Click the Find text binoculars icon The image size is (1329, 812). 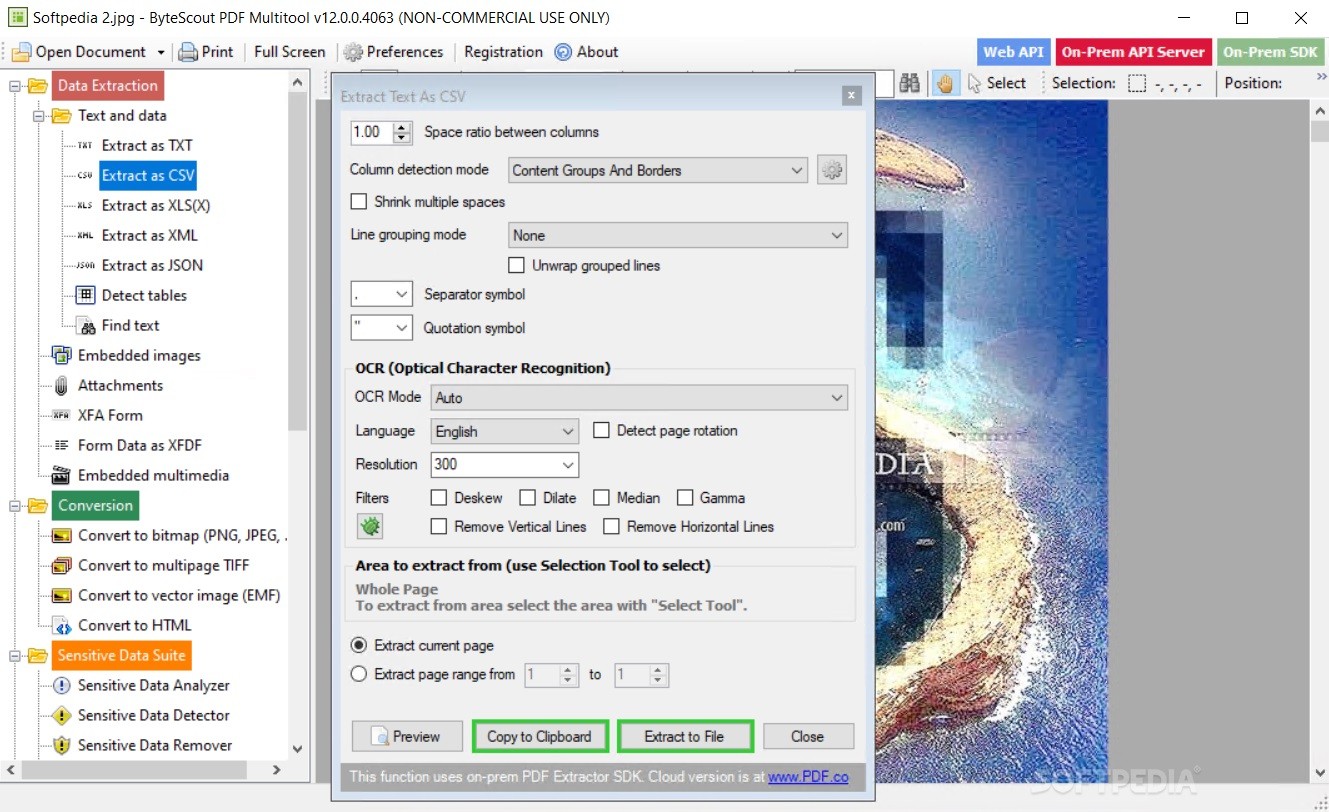[x=85, y=325]
